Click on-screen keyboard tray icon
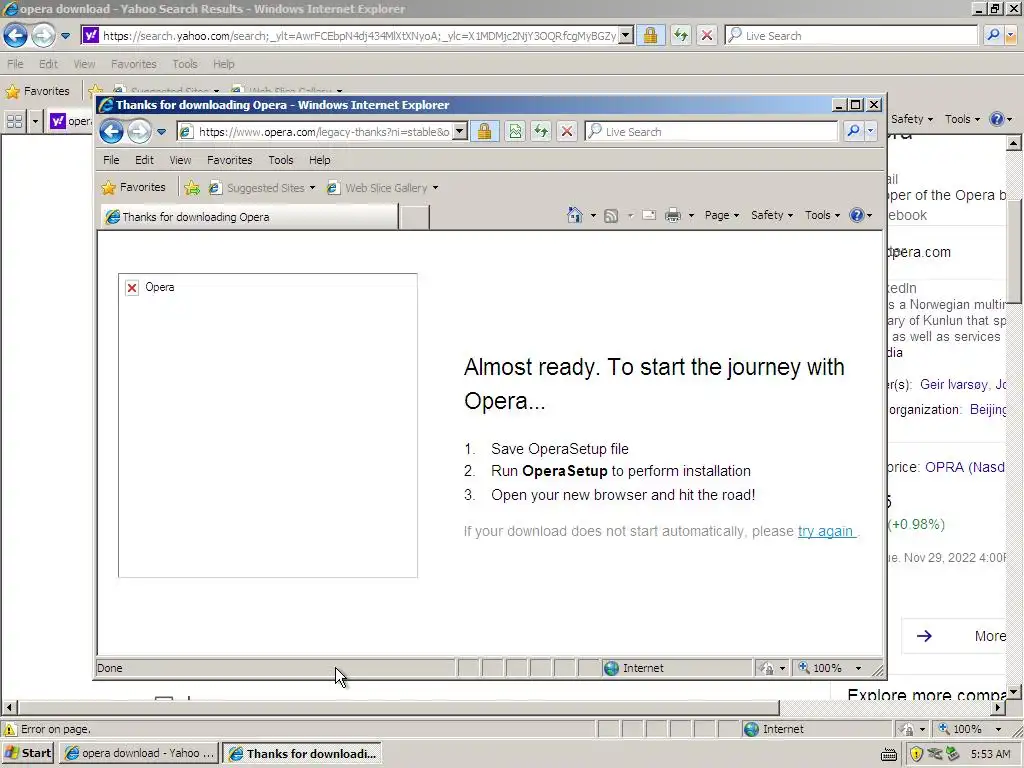 point(889,755)
